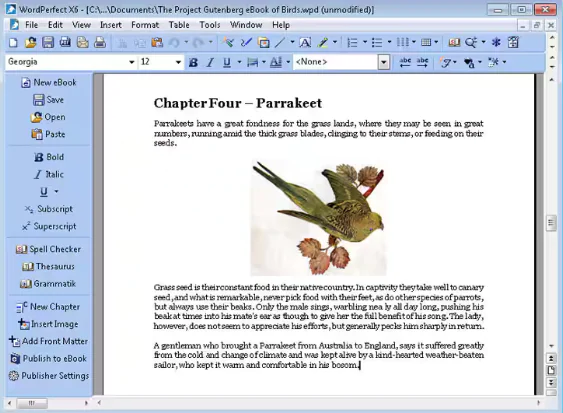This screenshot has height=413, width=563.
Task: Click the Open folder icon in top toolbar
Action: 31,42
